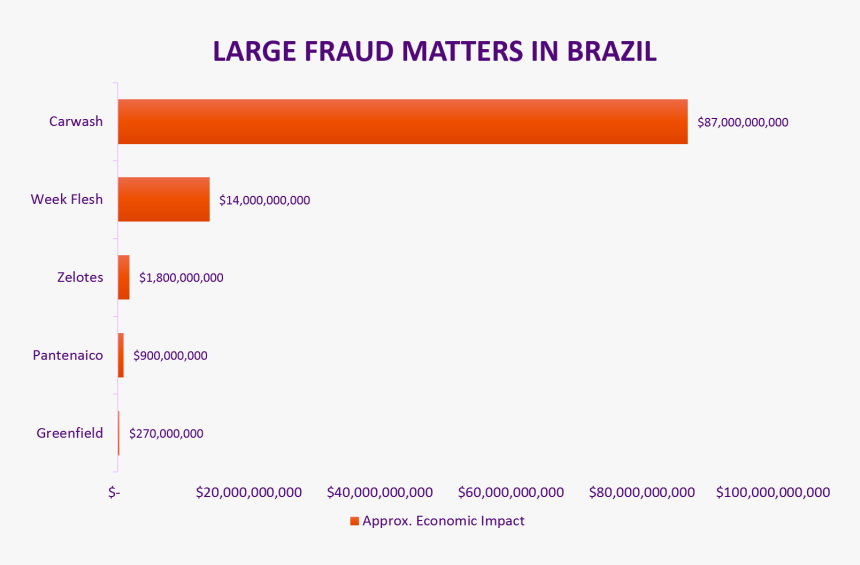
Task: Click the orange legend swatch
Action: (x=354, y=521)
